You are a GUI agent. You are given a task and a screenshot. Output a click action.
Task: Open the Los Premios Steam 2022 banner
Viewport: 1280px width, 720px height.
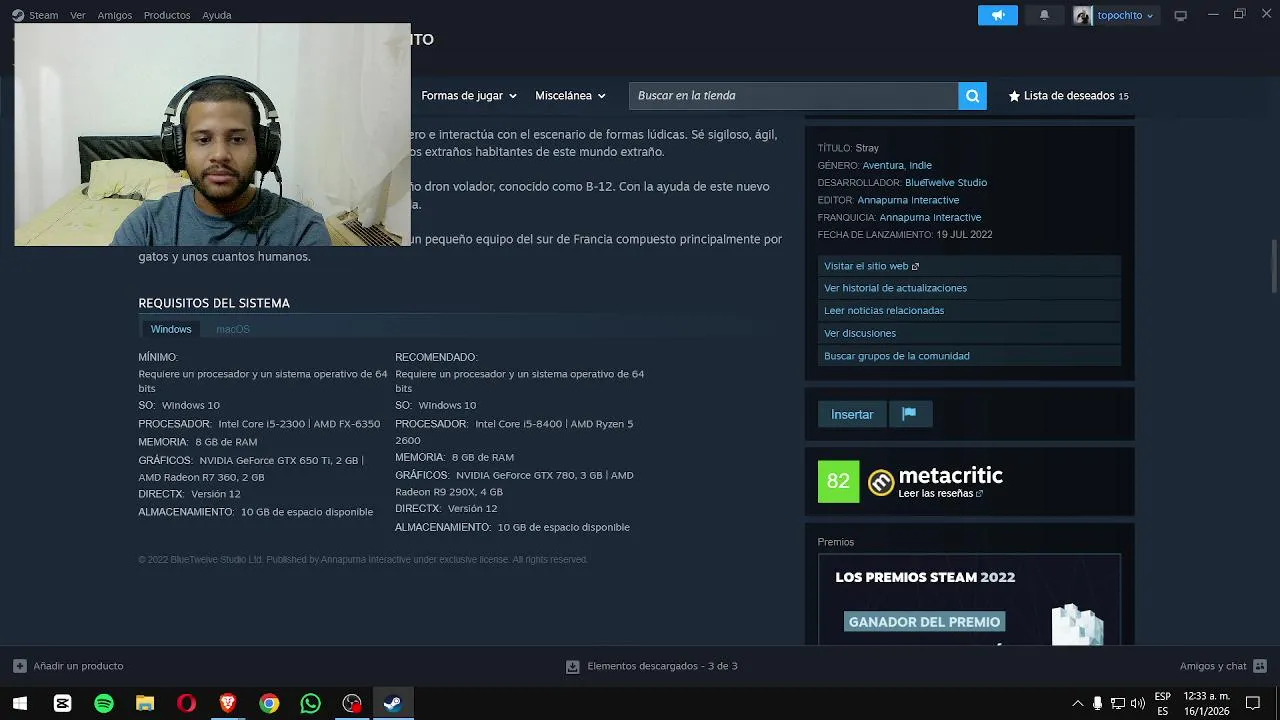(x=969, y=600)
